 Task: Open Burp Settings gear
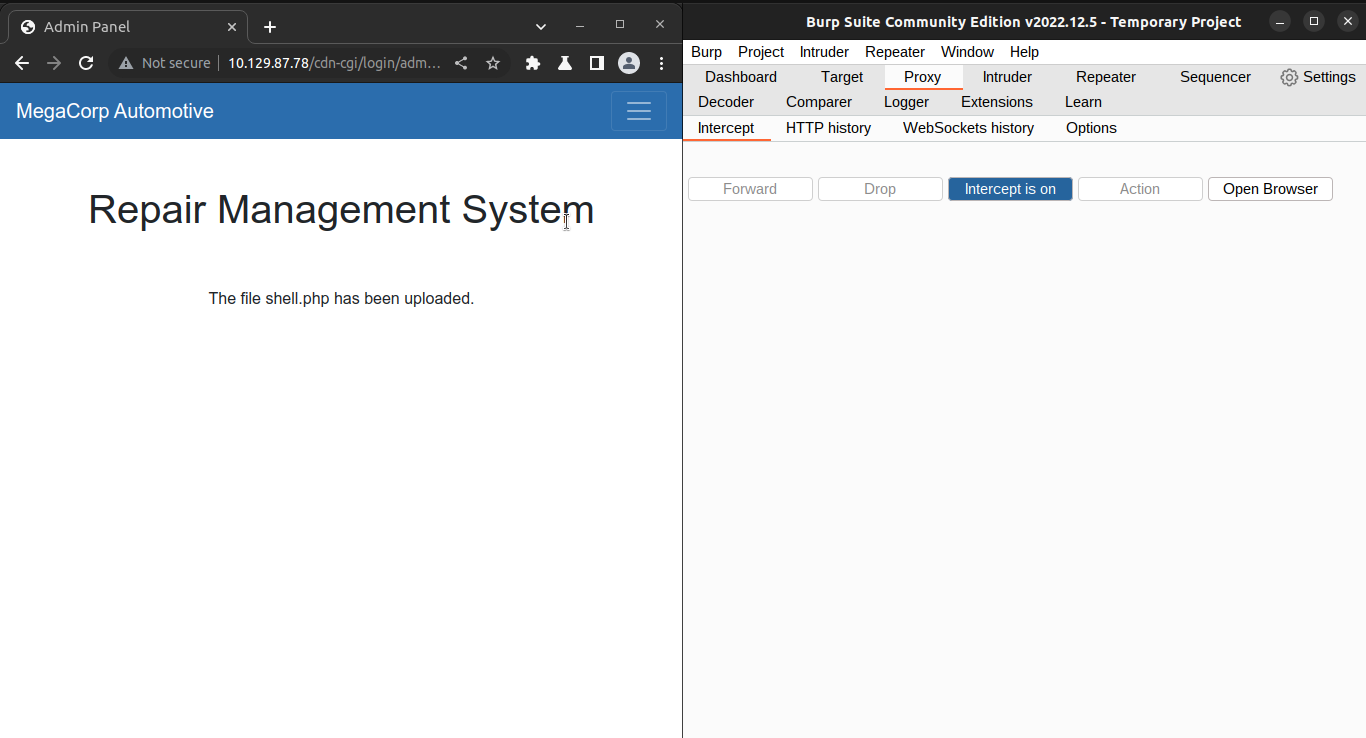click(x=1318, y=77)
